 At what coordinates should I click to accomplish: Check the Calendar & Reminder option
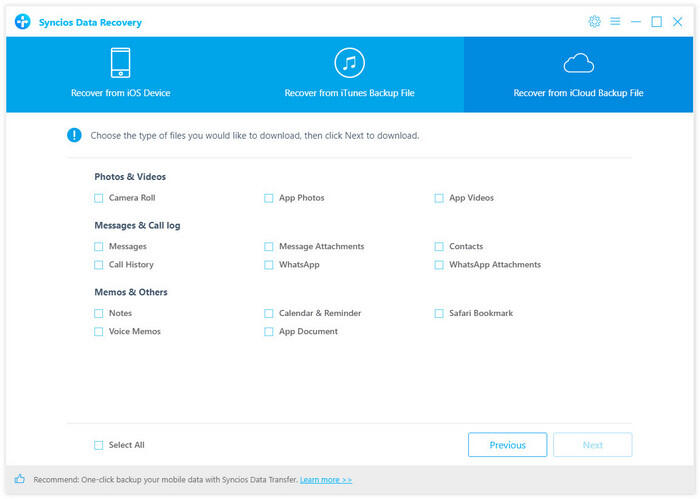click(x=269, y=313)
